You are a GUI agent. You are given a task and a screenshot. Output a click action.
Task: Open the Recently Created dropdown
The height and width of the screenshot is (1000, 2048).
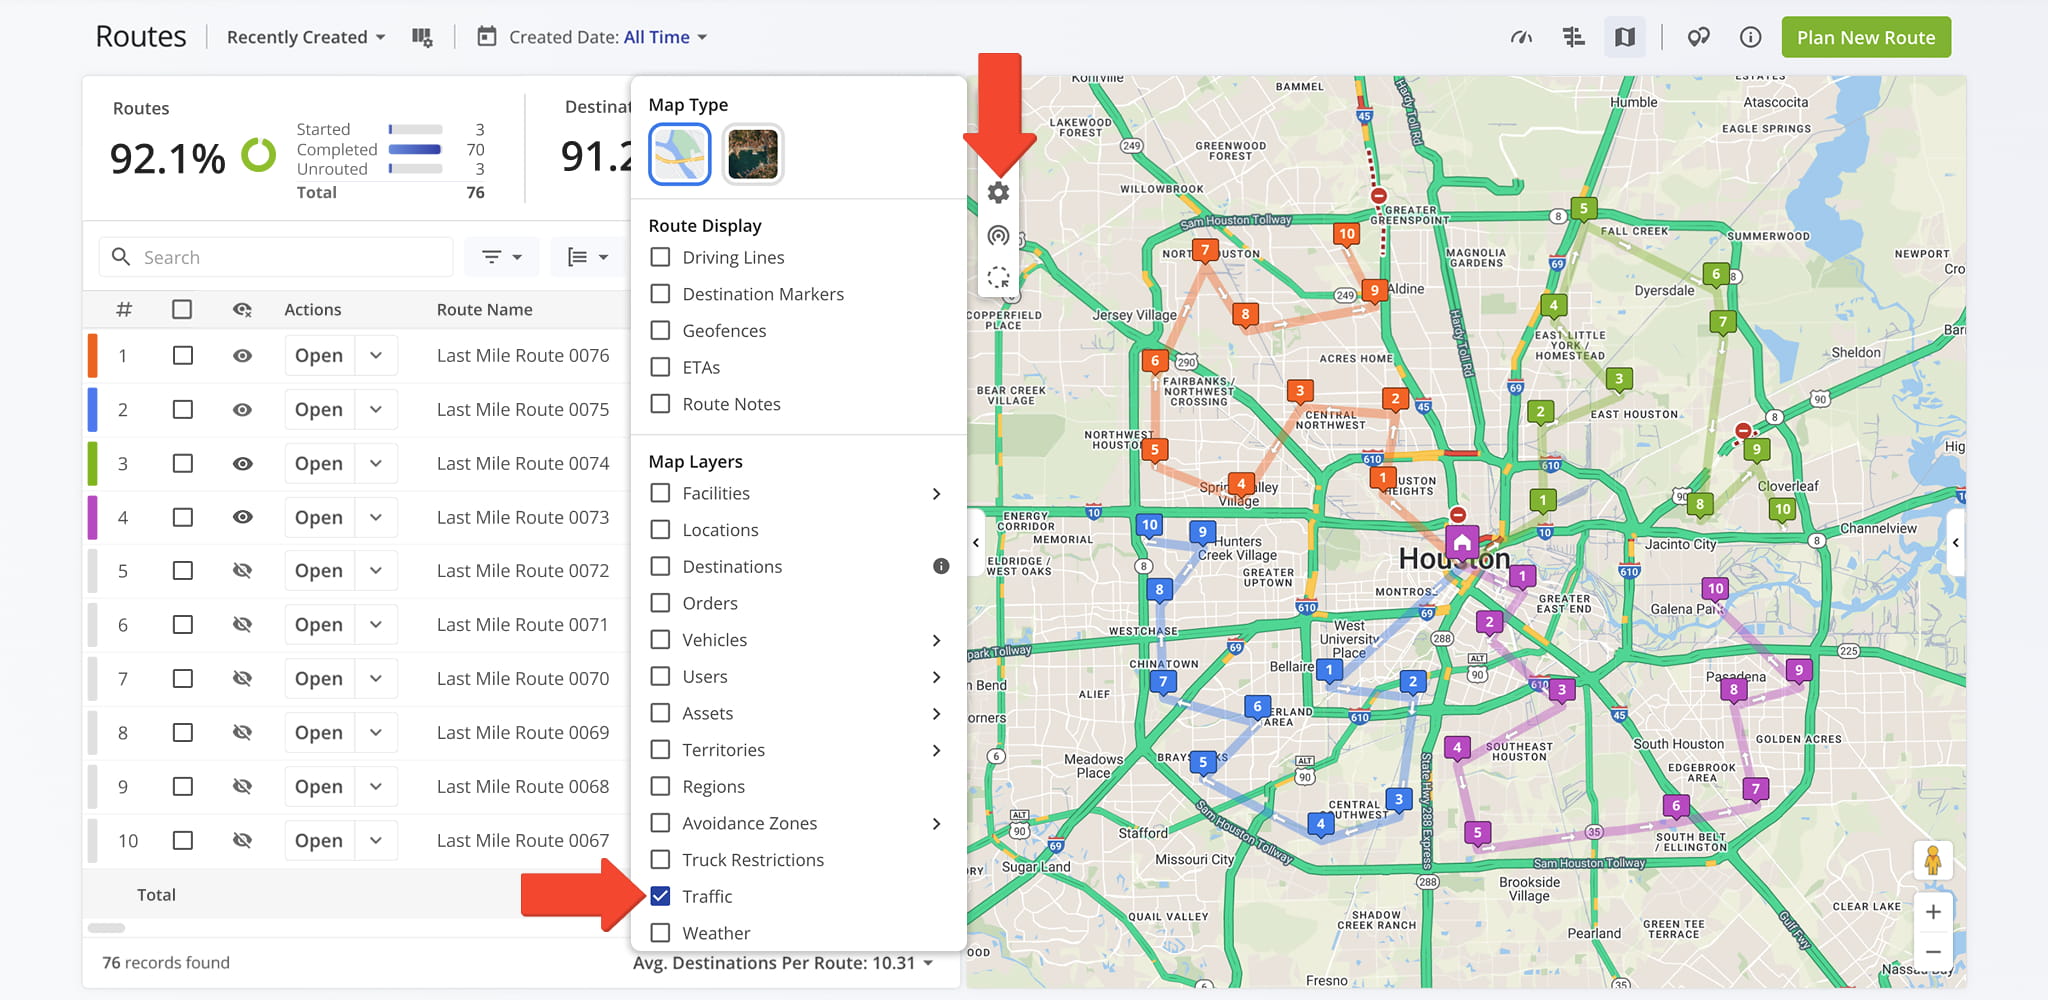306,37
